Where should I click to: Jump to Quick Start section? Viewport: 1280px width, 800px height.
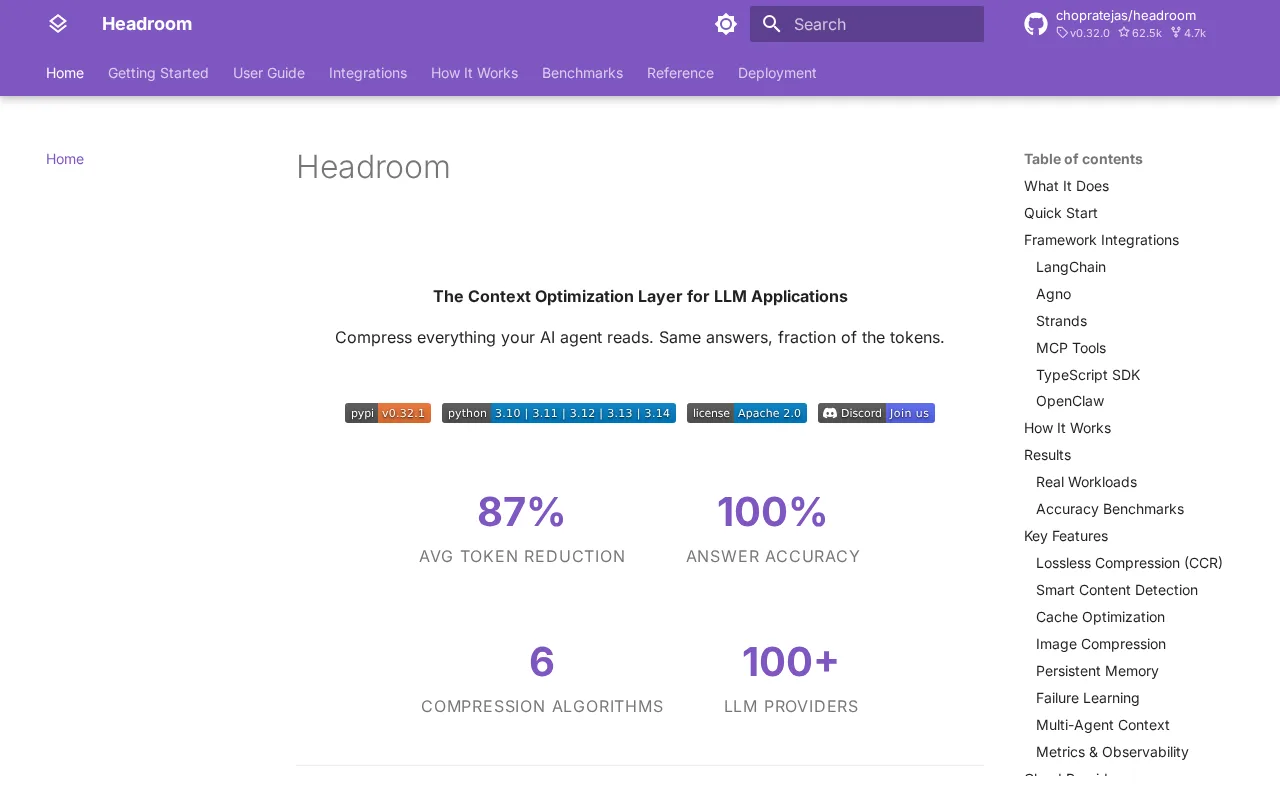[1061, 213]
